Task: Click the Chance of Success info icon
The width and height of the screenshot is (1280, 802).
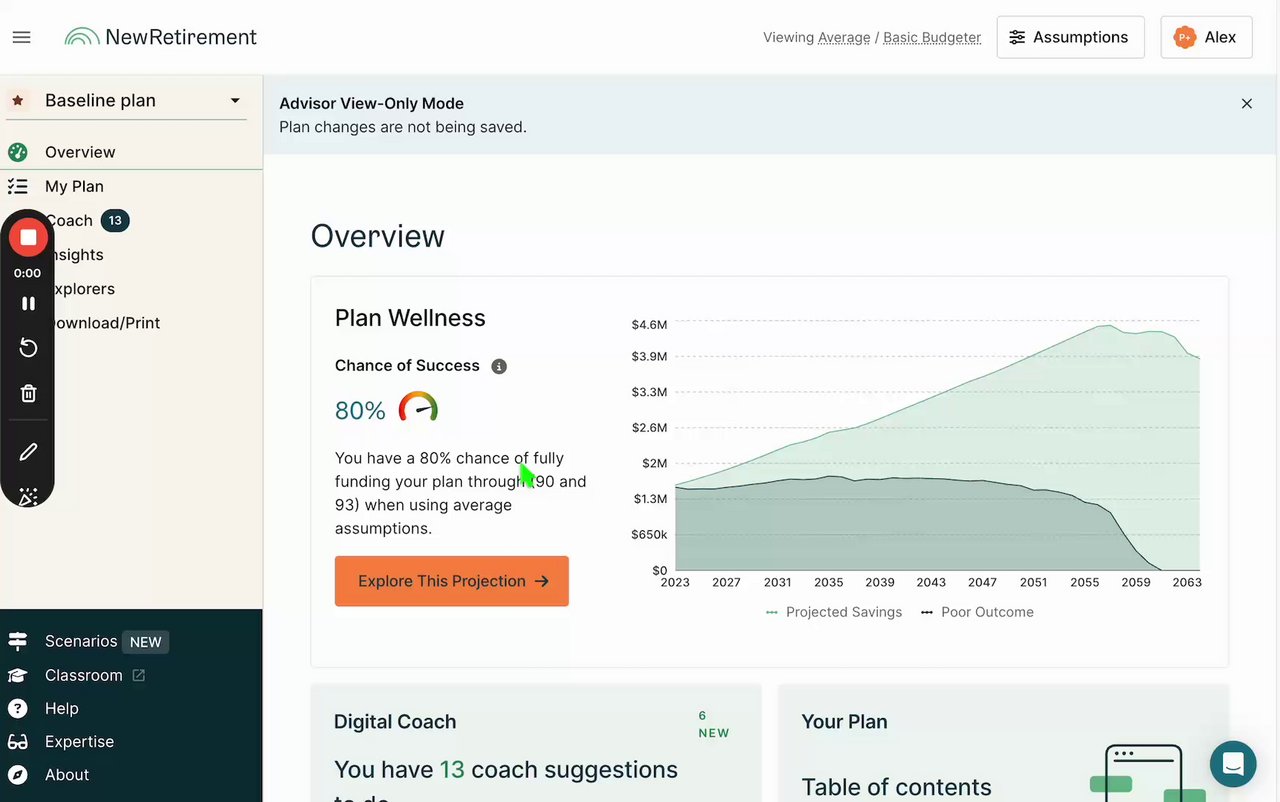Action: pyautogui.click(x=499, y=366)
